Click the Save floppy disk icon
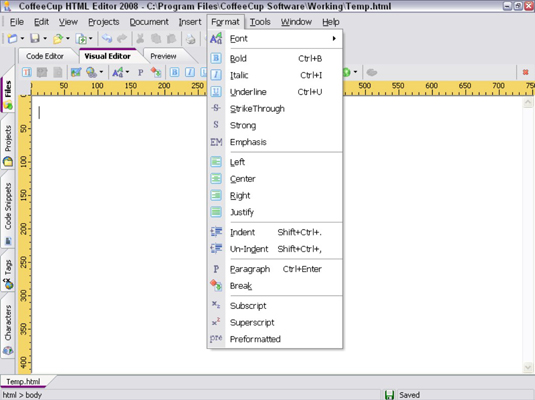Viewport: 535px width, 400px height. point(35,39)
